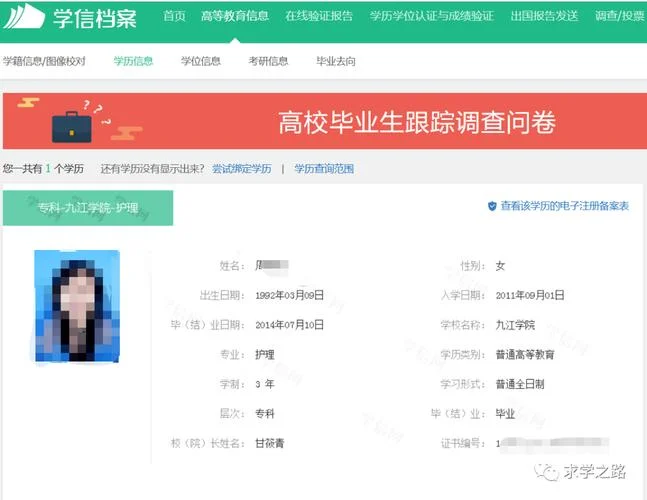647x500 pixels.
Task: Click the 您一共有 1 个学历 count text
Action: click(43, 169)
